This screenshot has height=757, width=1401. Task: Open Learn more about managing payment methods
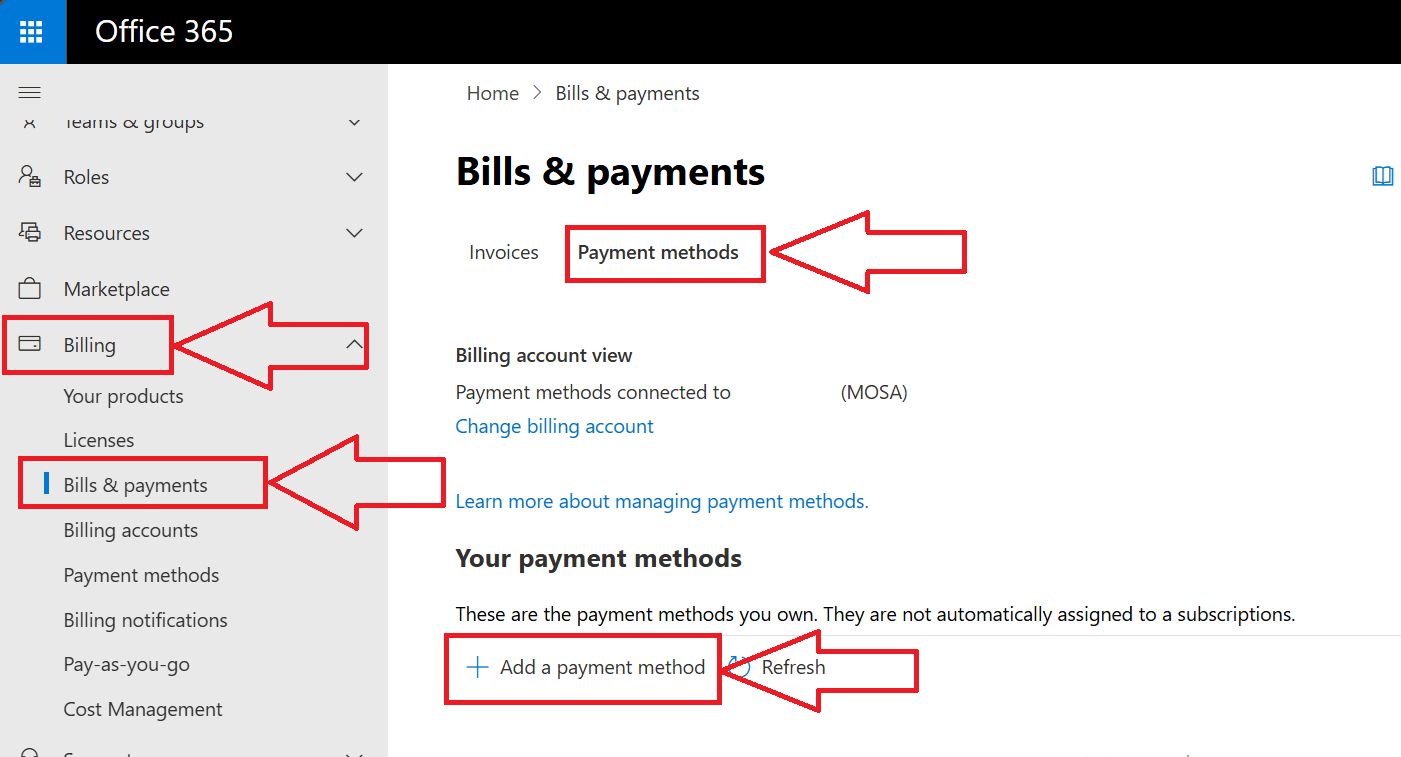(662, 501)
